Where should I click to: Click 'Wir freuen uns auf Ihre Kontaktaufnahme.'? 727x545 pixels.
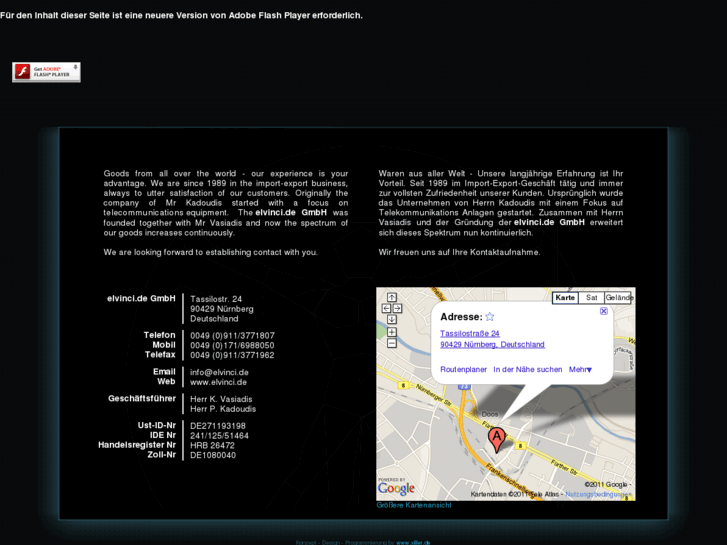point(459,252)
